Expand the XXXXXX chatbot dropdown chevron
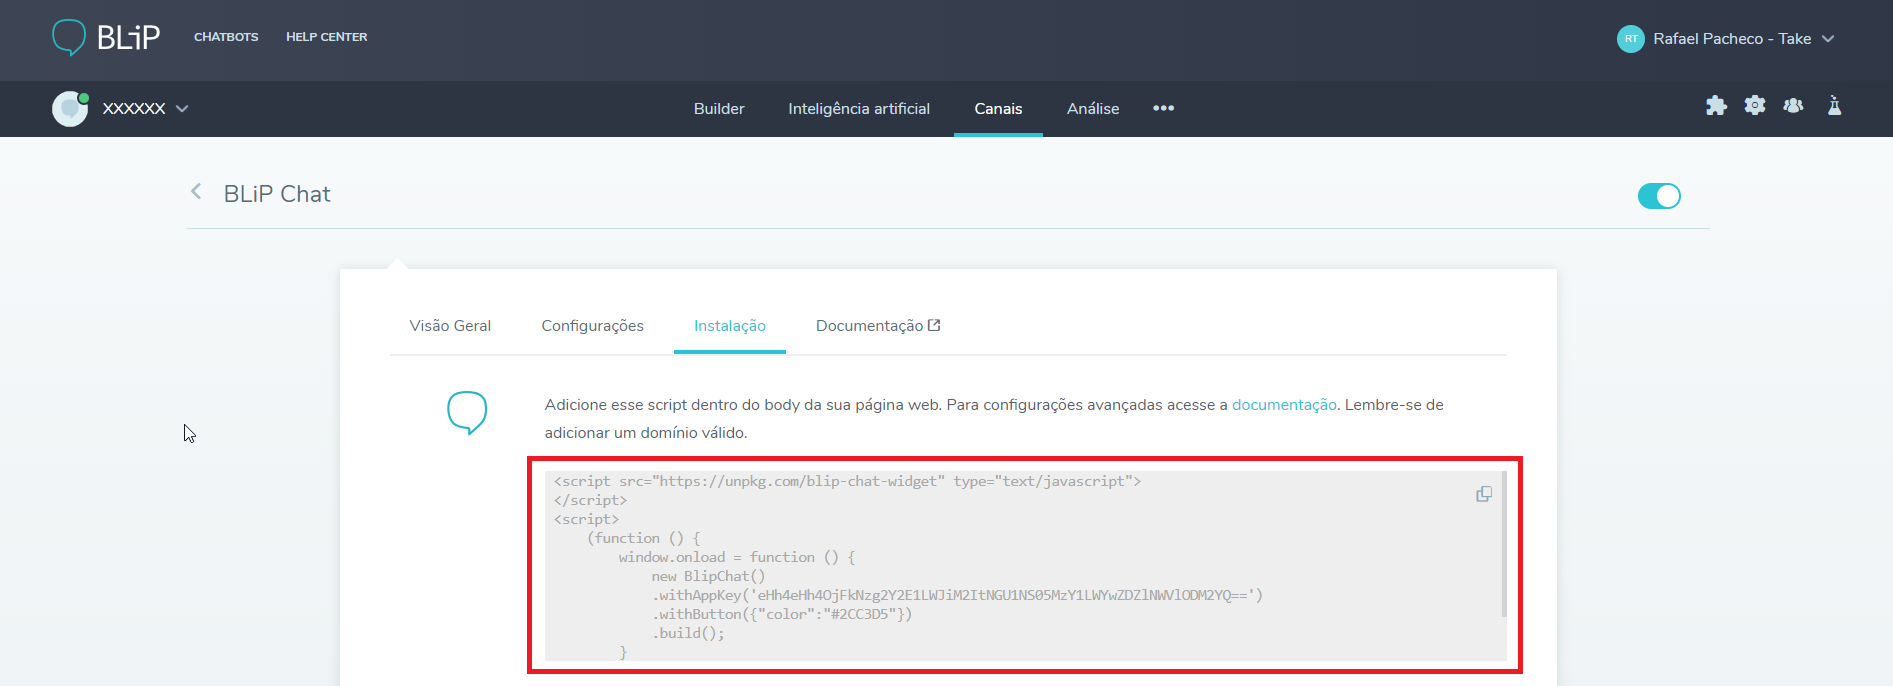The height and width of the screenshot is (686, 1893). [x=182, y=109]
